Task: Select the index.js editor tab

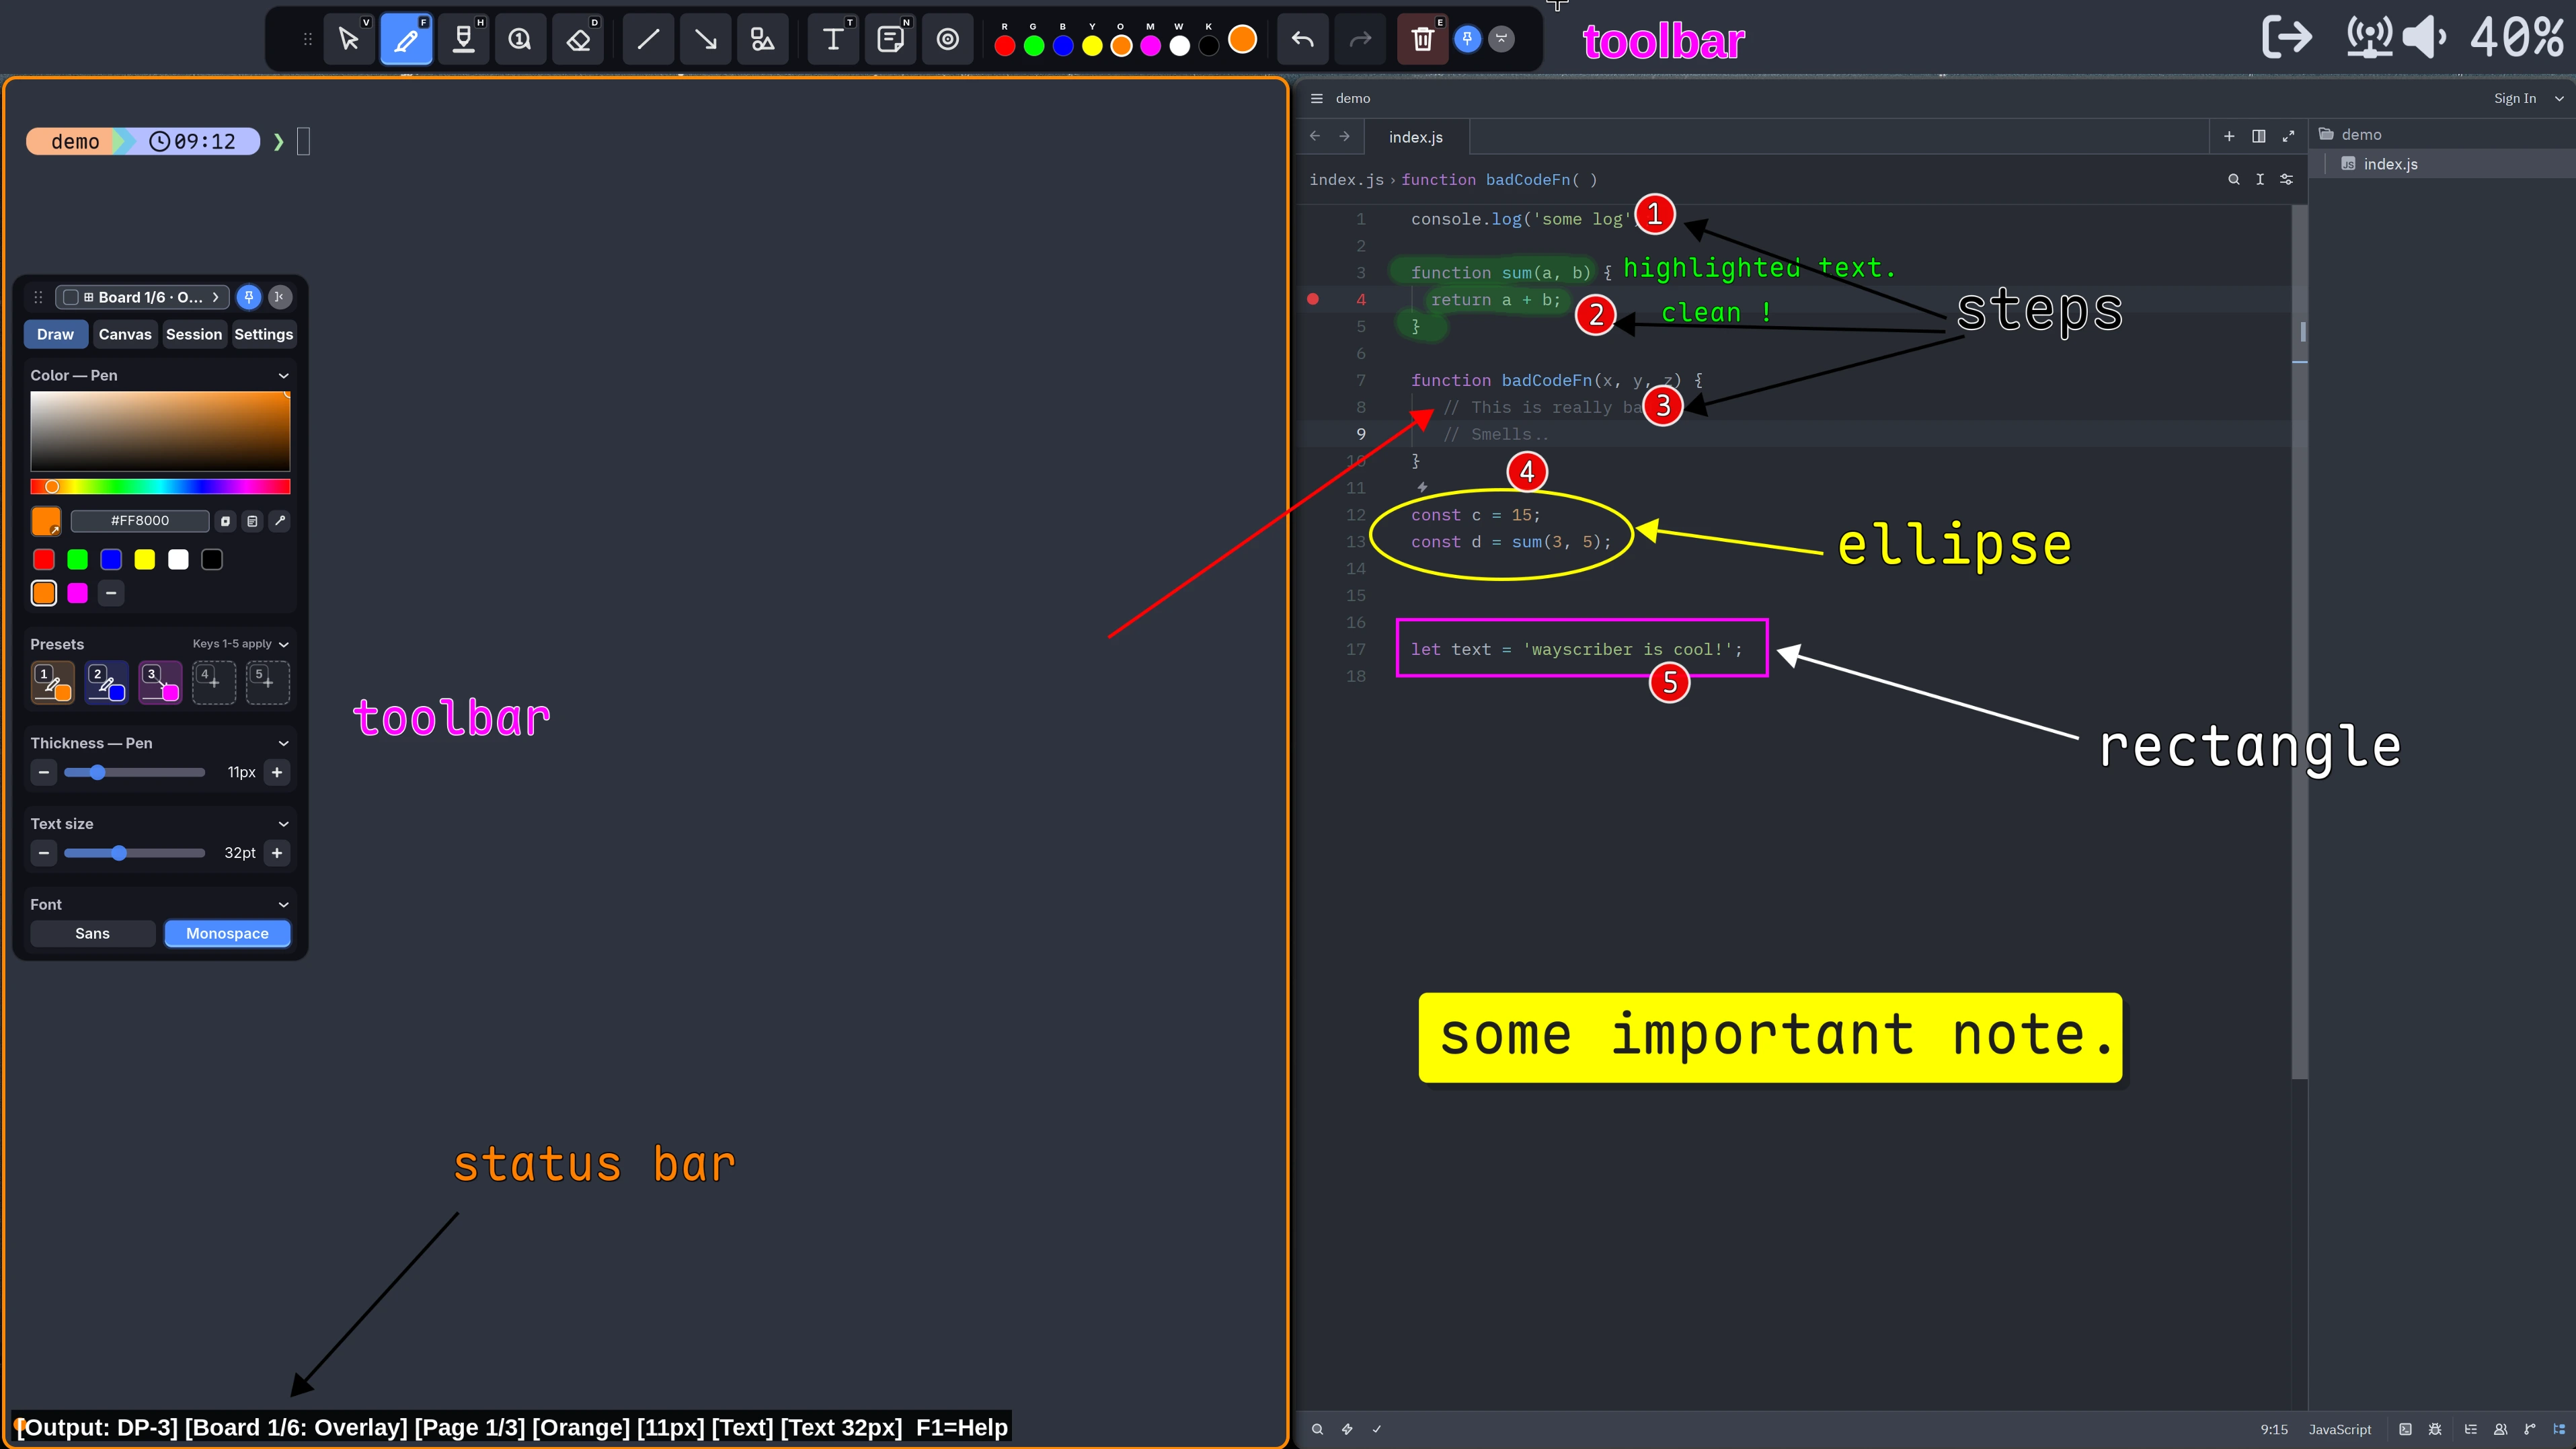Action: (x=1415, y=137)
